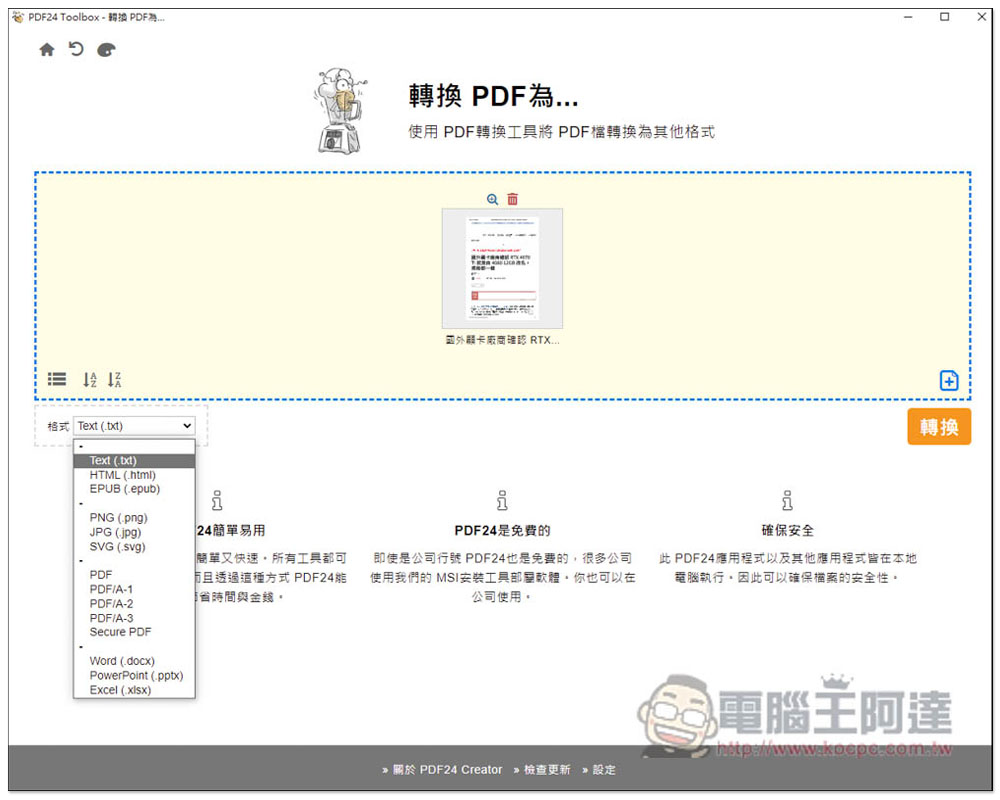Viewport: 1000px width, 800px height.
Task: Select PDF/A-2 format option
Action: [111, 604]
